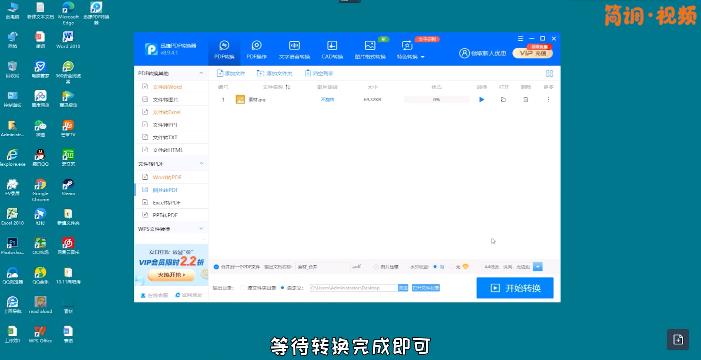Open the page size settings blue dropdown
The height and width of the screenshot is (360, 701).
tap(538, 267)
